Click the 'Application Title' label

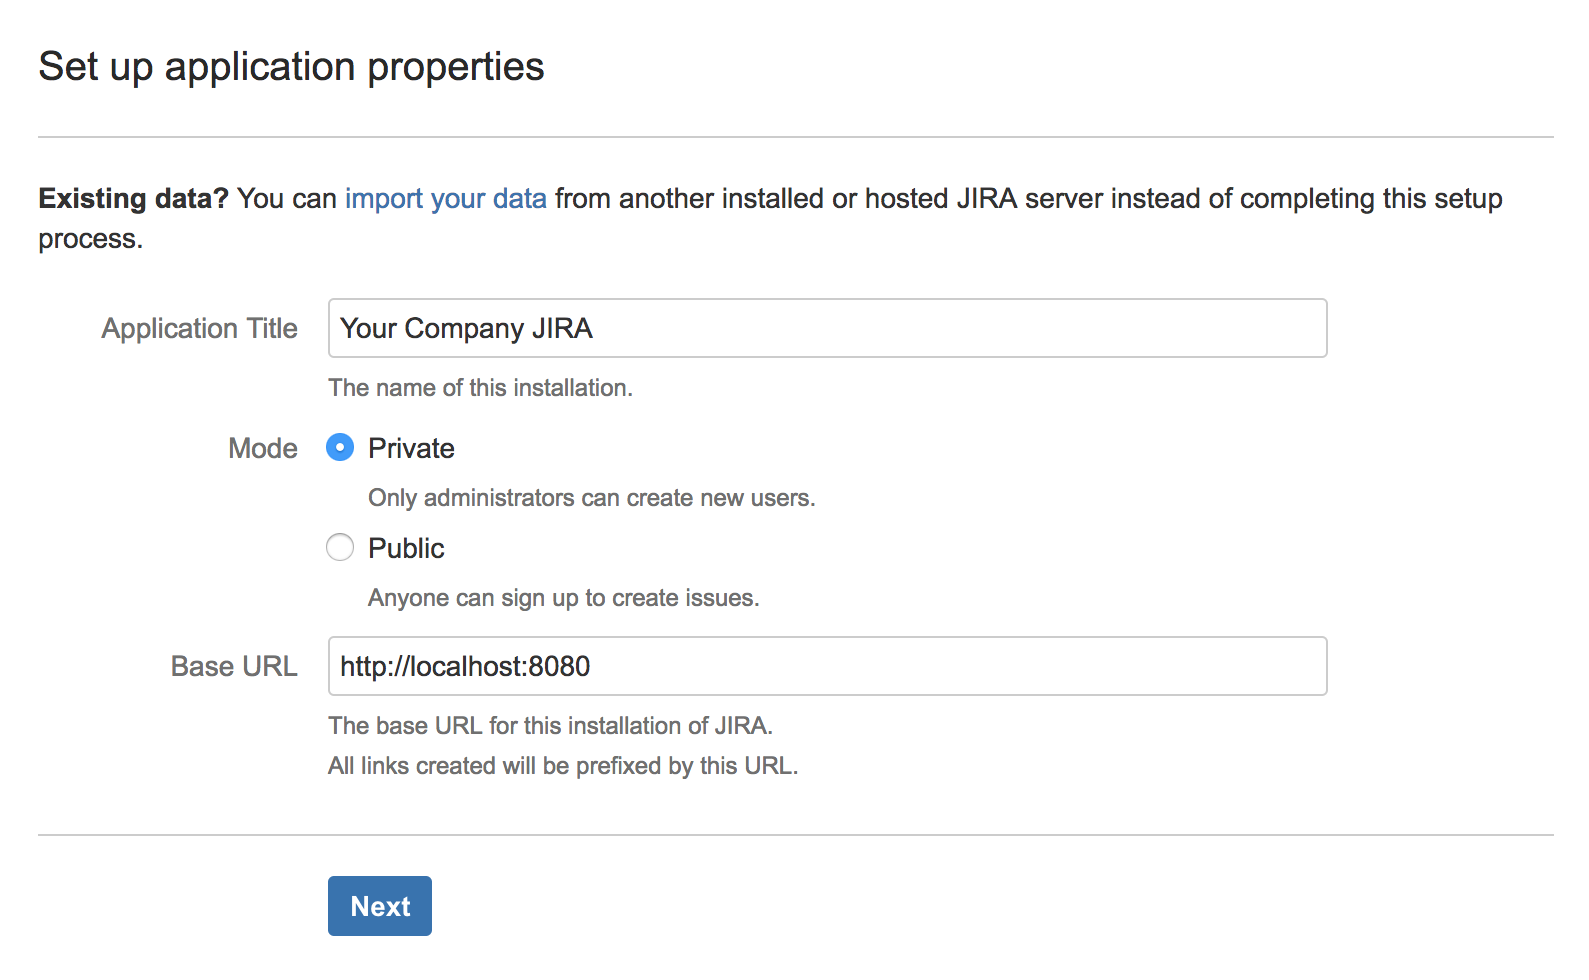(x=199, y=328)
